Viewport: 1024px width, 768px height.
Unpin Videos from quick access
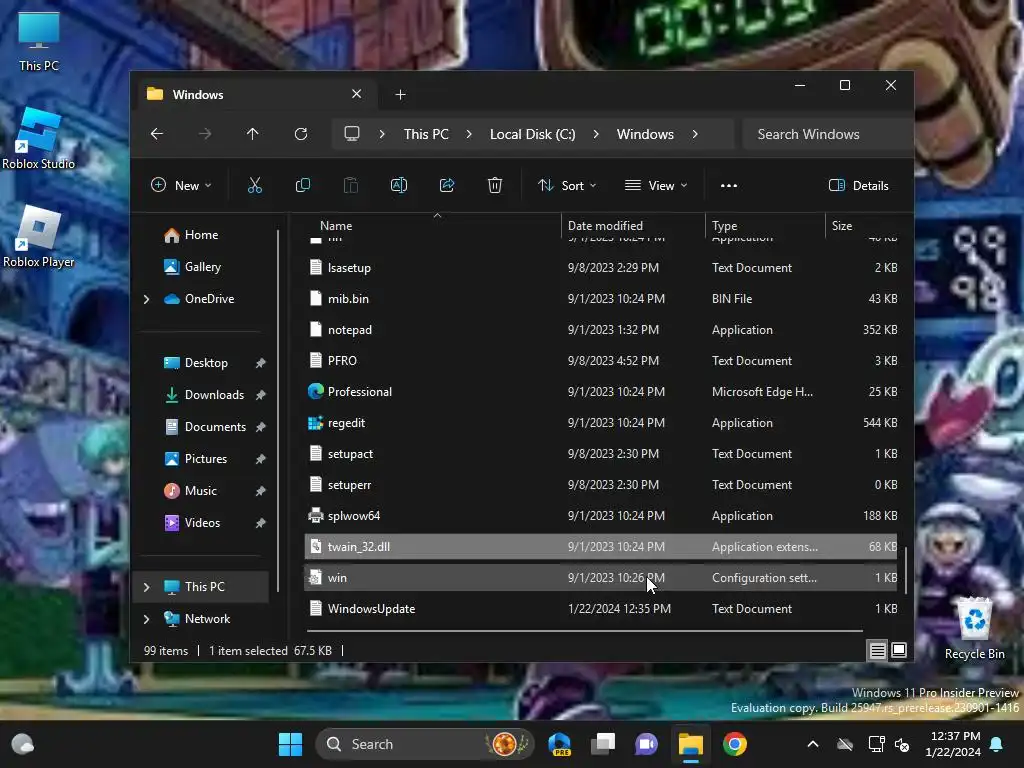261,523
